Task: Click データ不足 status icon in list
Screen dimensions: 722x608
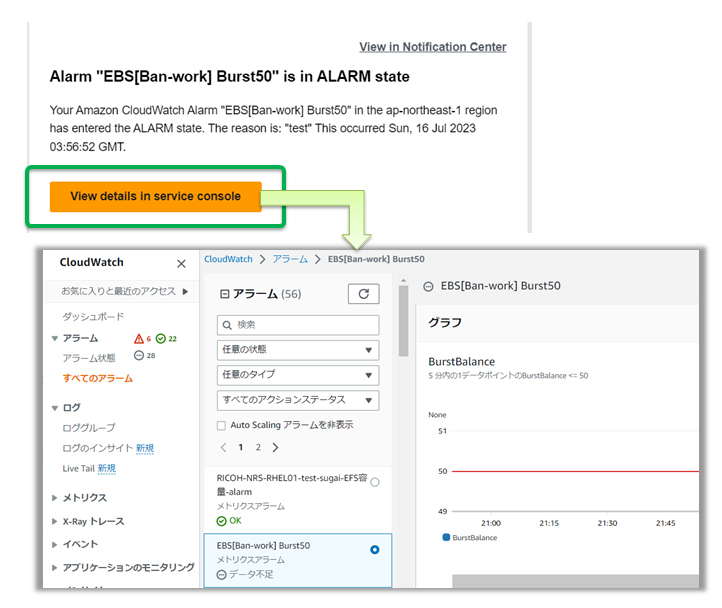Action: (221, 575)
